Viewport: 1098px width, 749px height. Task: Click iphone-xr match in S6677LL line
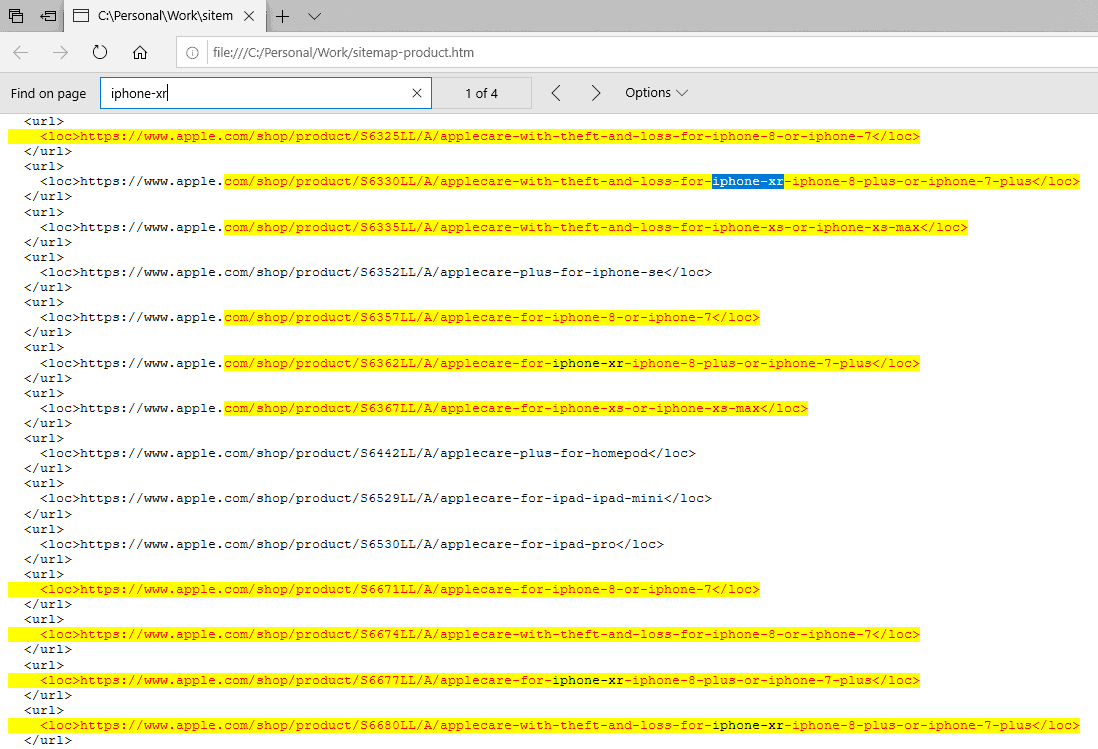588,680
